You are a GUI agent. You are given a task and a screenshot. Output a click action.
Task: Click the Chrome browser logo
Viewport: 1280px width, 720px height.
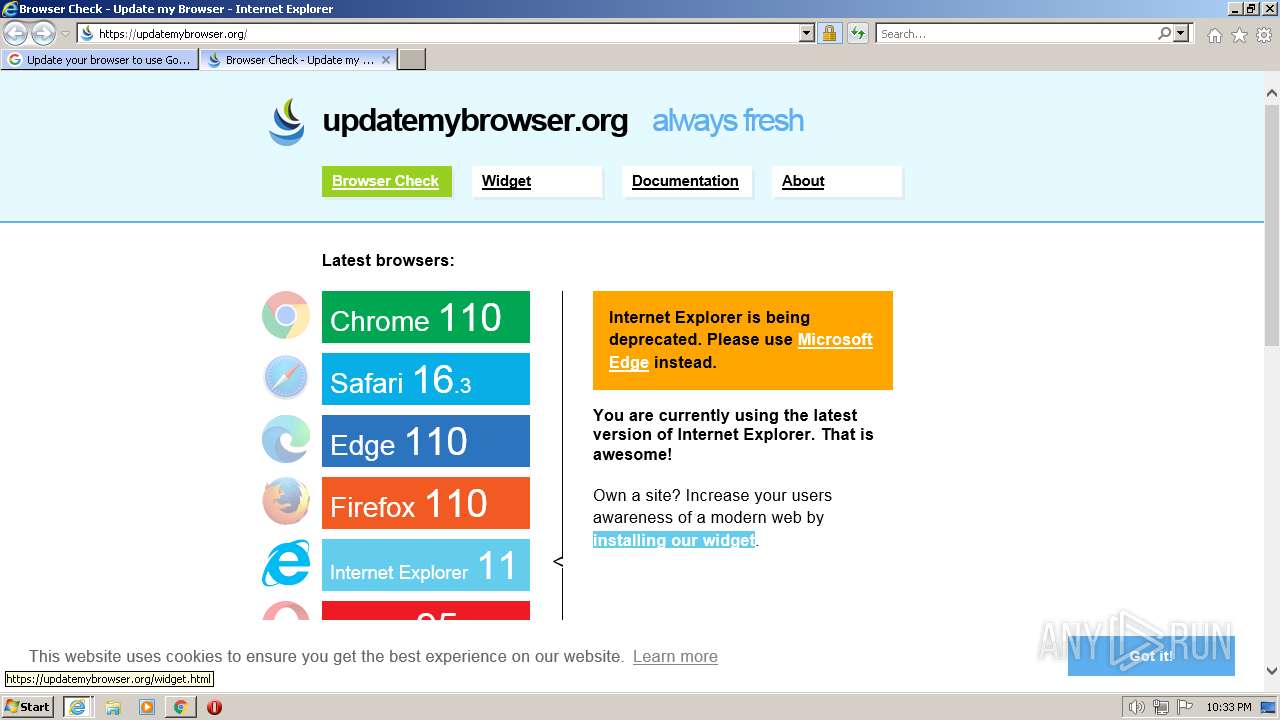[x=286, y=316]
